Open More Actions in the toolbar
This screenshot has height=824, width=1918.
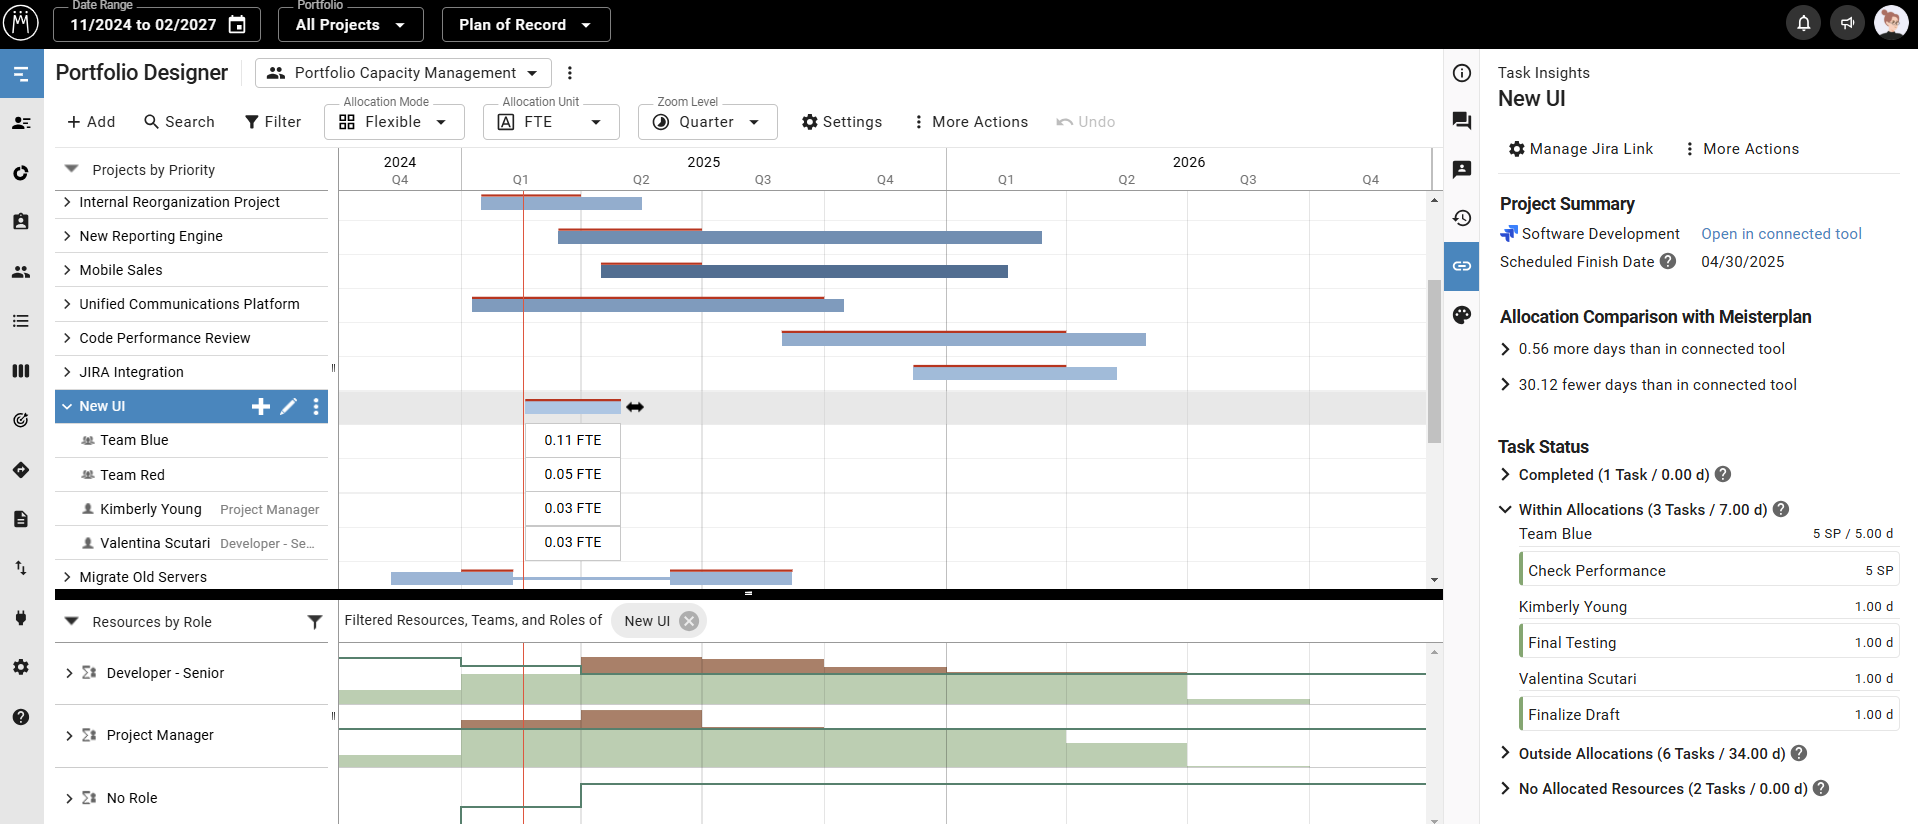pyautogui.click(x=969, y=122)
